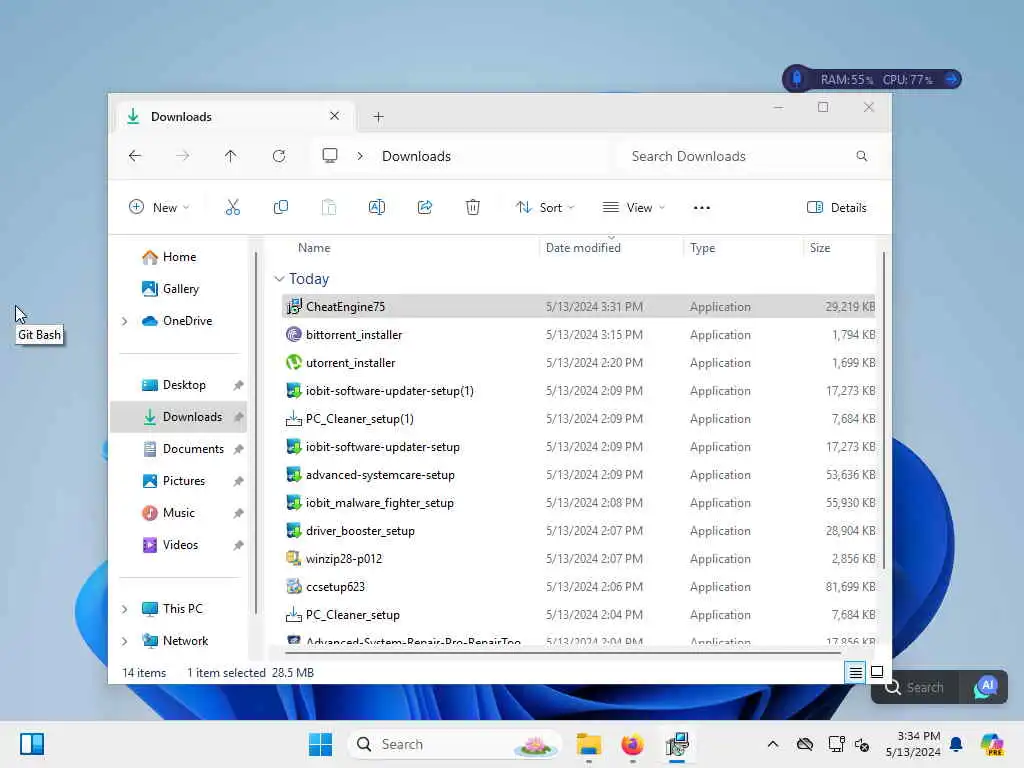Viewport: 1024px width, 768px height.
Task: Select winzip28-p012 file
Action: click(579, 558)
